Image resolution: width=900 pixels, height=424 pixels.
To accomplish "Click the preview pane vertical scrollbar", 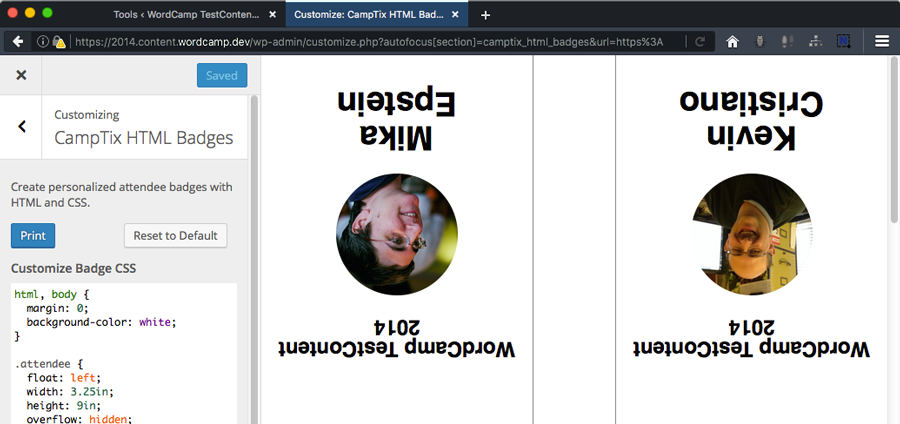I will (x=894, y=138).
